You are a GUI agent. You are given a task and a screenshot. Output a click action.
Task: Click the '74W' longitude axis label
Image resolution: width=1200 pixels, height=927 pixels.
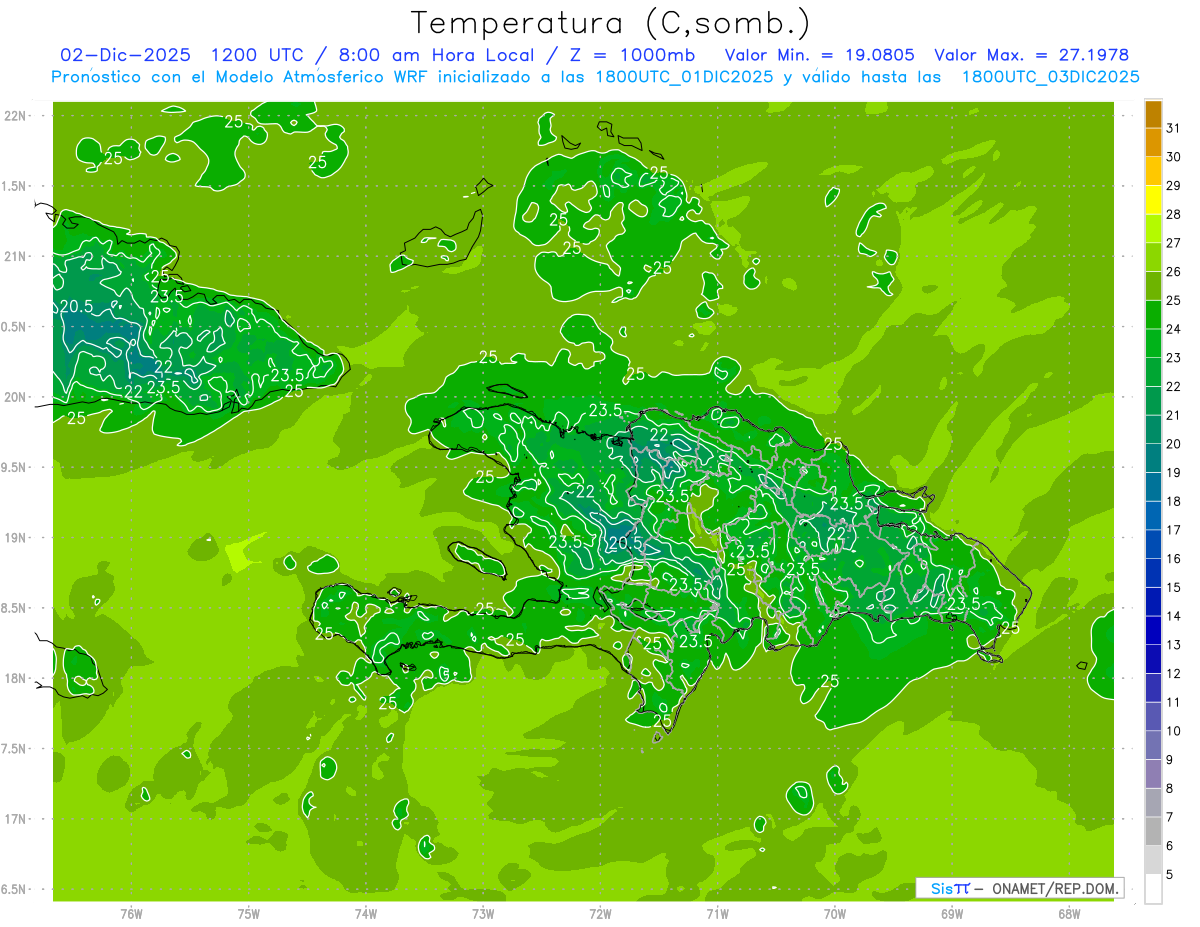point(366,913)
